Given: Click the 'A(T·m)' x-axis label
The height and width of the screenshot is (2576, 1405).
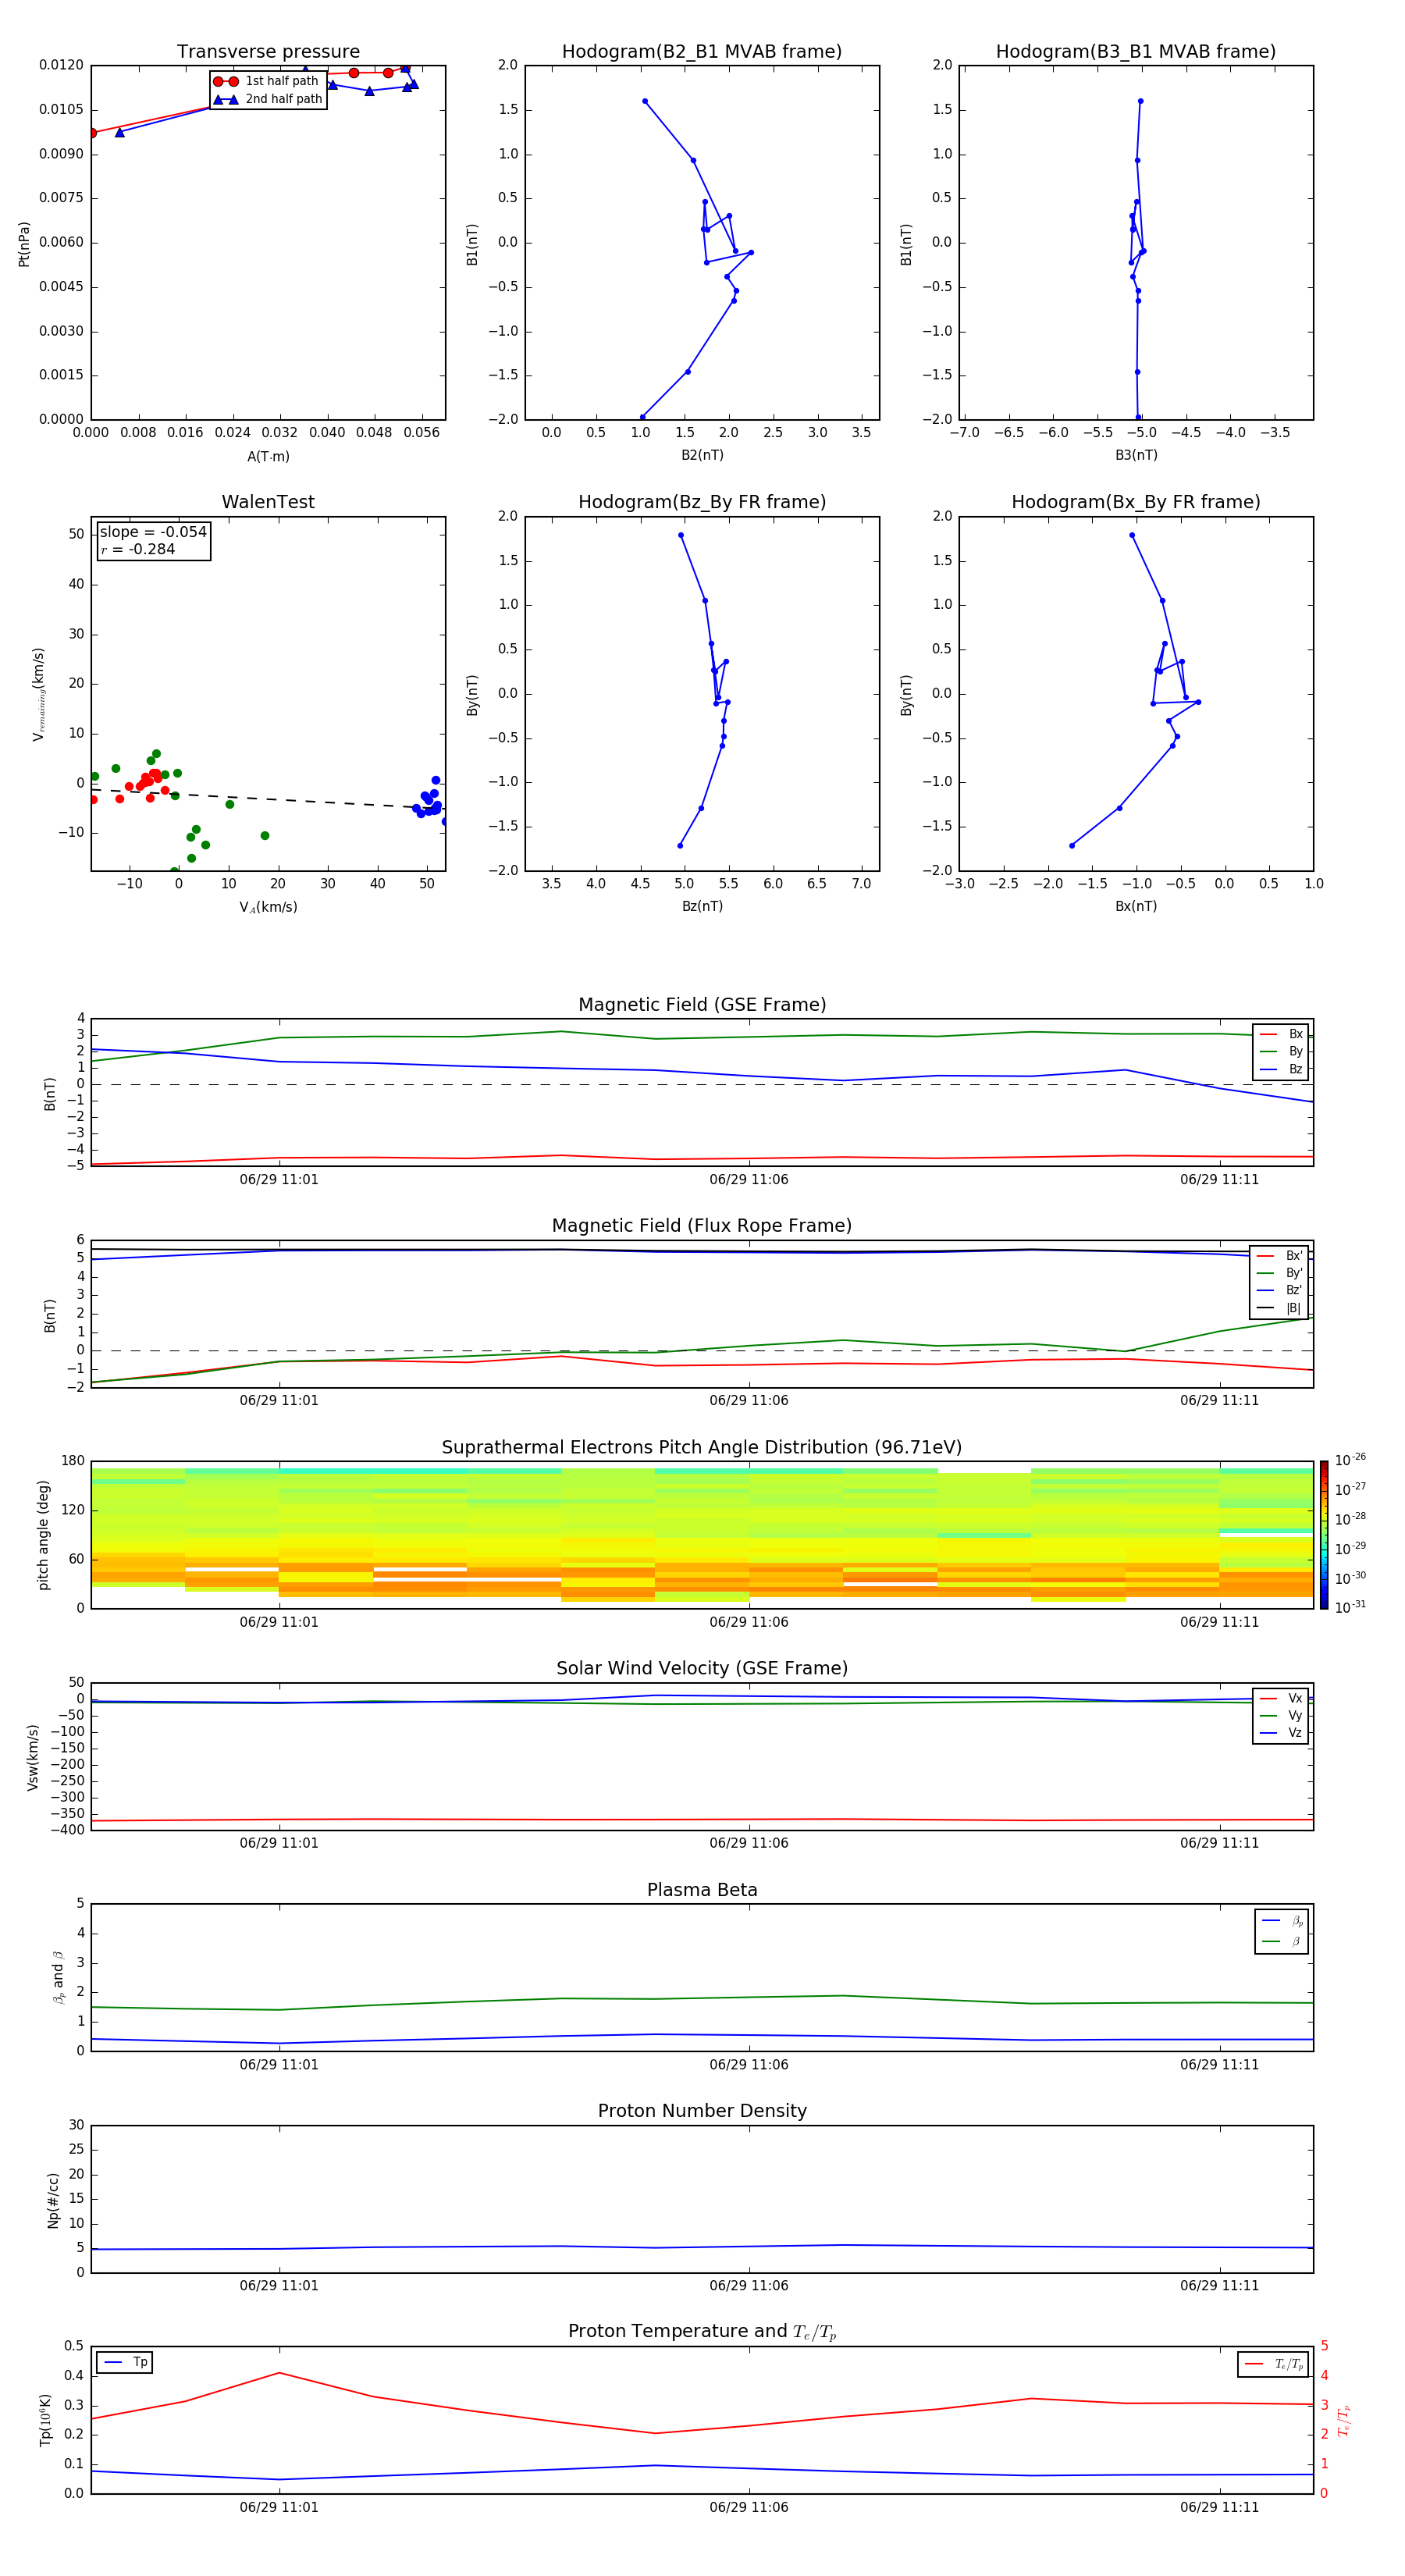Looking at the screenshot, I should (268, 456).
